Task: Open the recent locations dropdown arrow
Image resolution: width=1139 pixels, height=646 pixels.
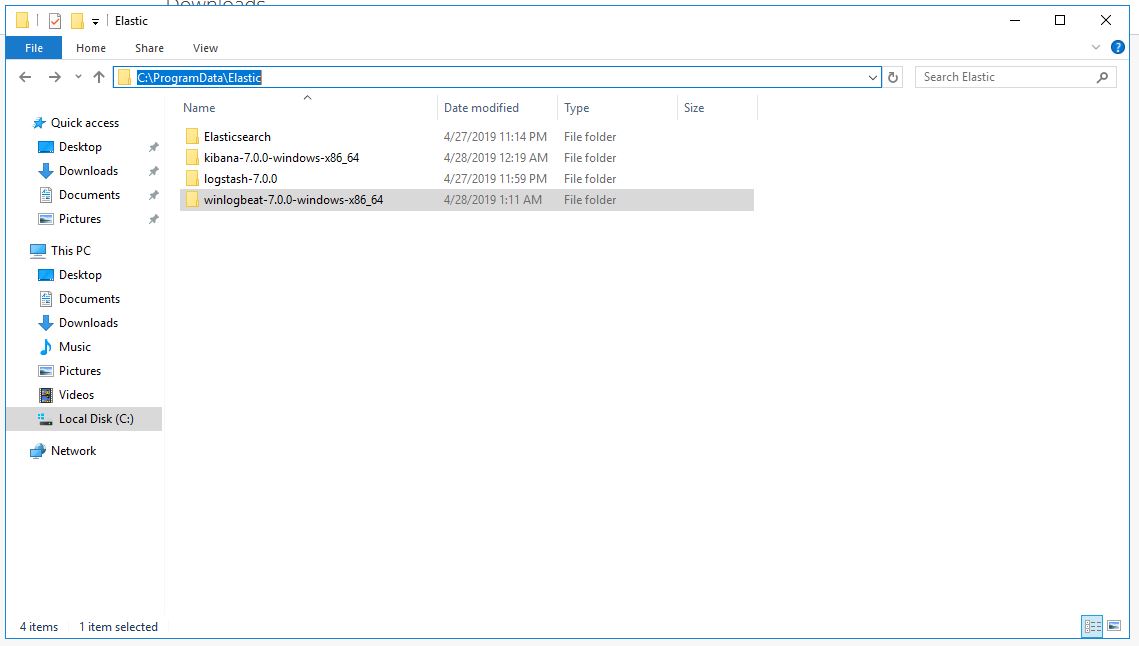Action: [x=78, y=77]
